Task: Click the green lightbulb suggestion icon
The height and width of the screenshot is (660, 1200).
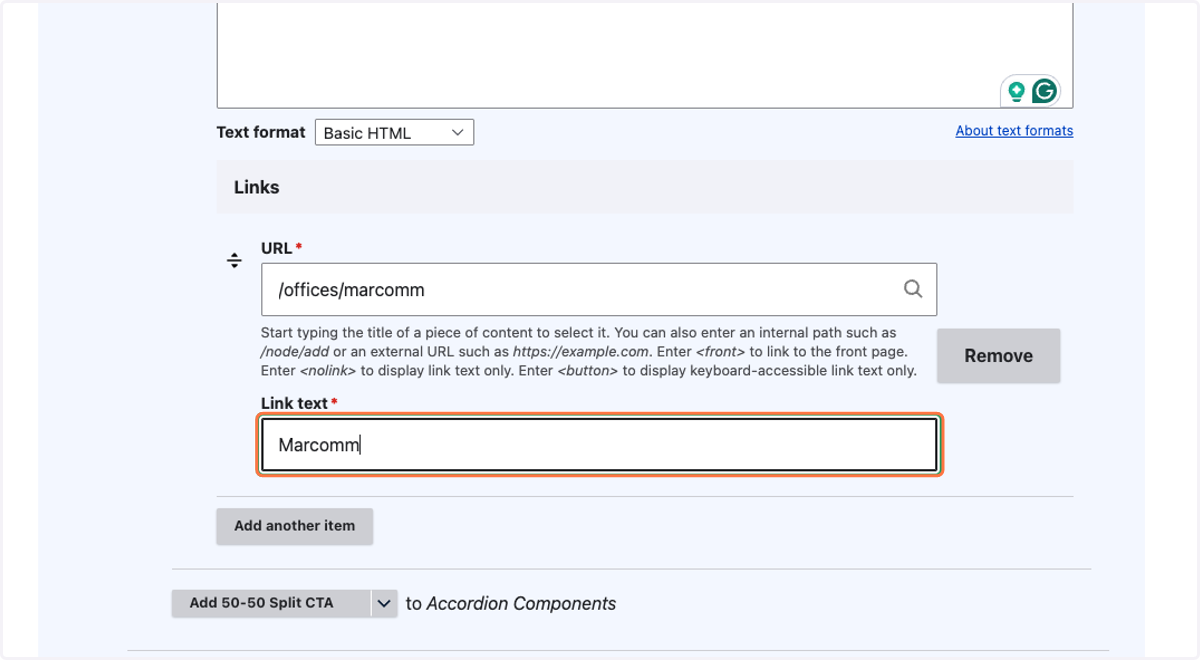Action: pyautogui.click(x=1016, y=92)
